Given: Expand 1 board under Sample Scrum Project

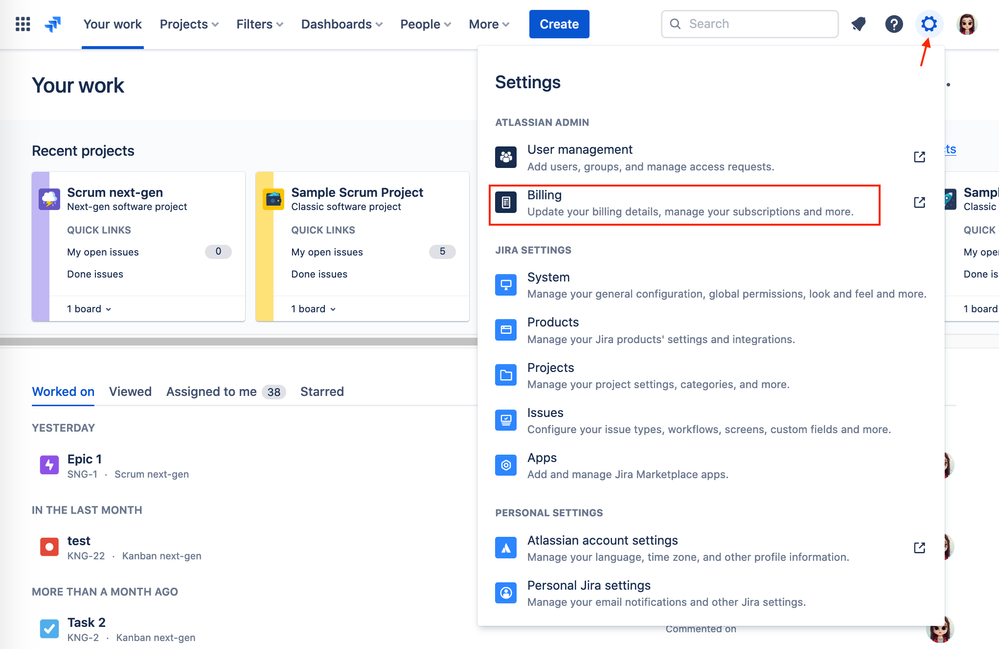Looking at the screenshot, I should tap(313, 309).
